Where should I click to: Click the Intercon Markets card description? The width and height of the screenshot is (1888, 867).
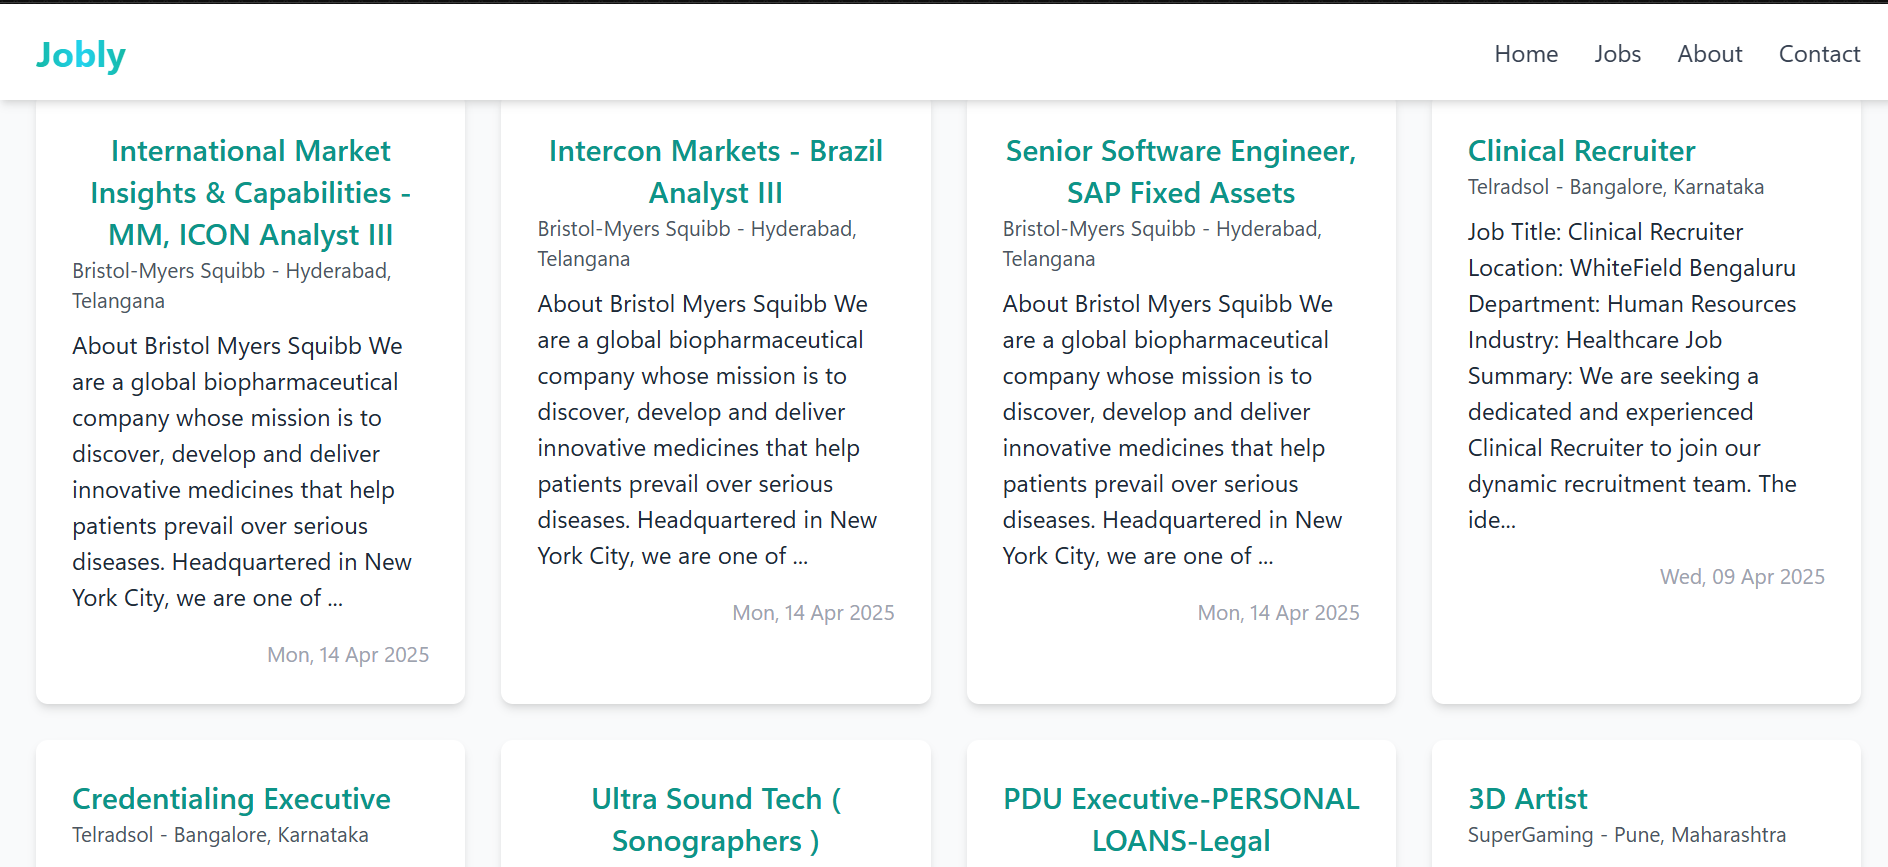(706, 430)
